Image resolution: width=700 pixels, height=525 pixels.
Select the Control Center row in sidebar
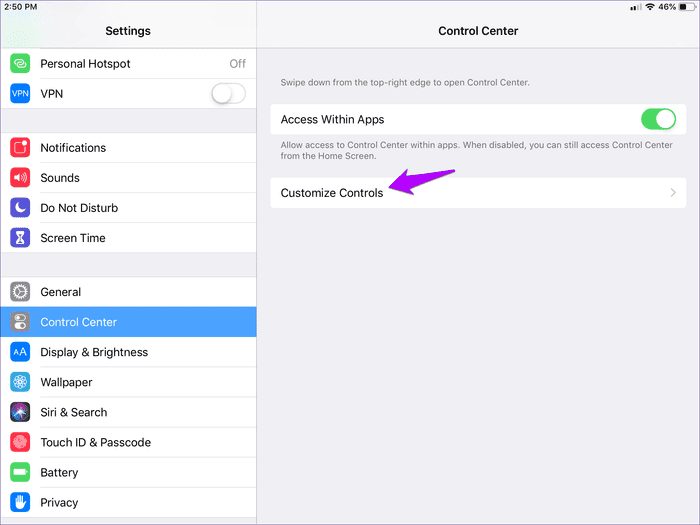[x=128, y=322]
